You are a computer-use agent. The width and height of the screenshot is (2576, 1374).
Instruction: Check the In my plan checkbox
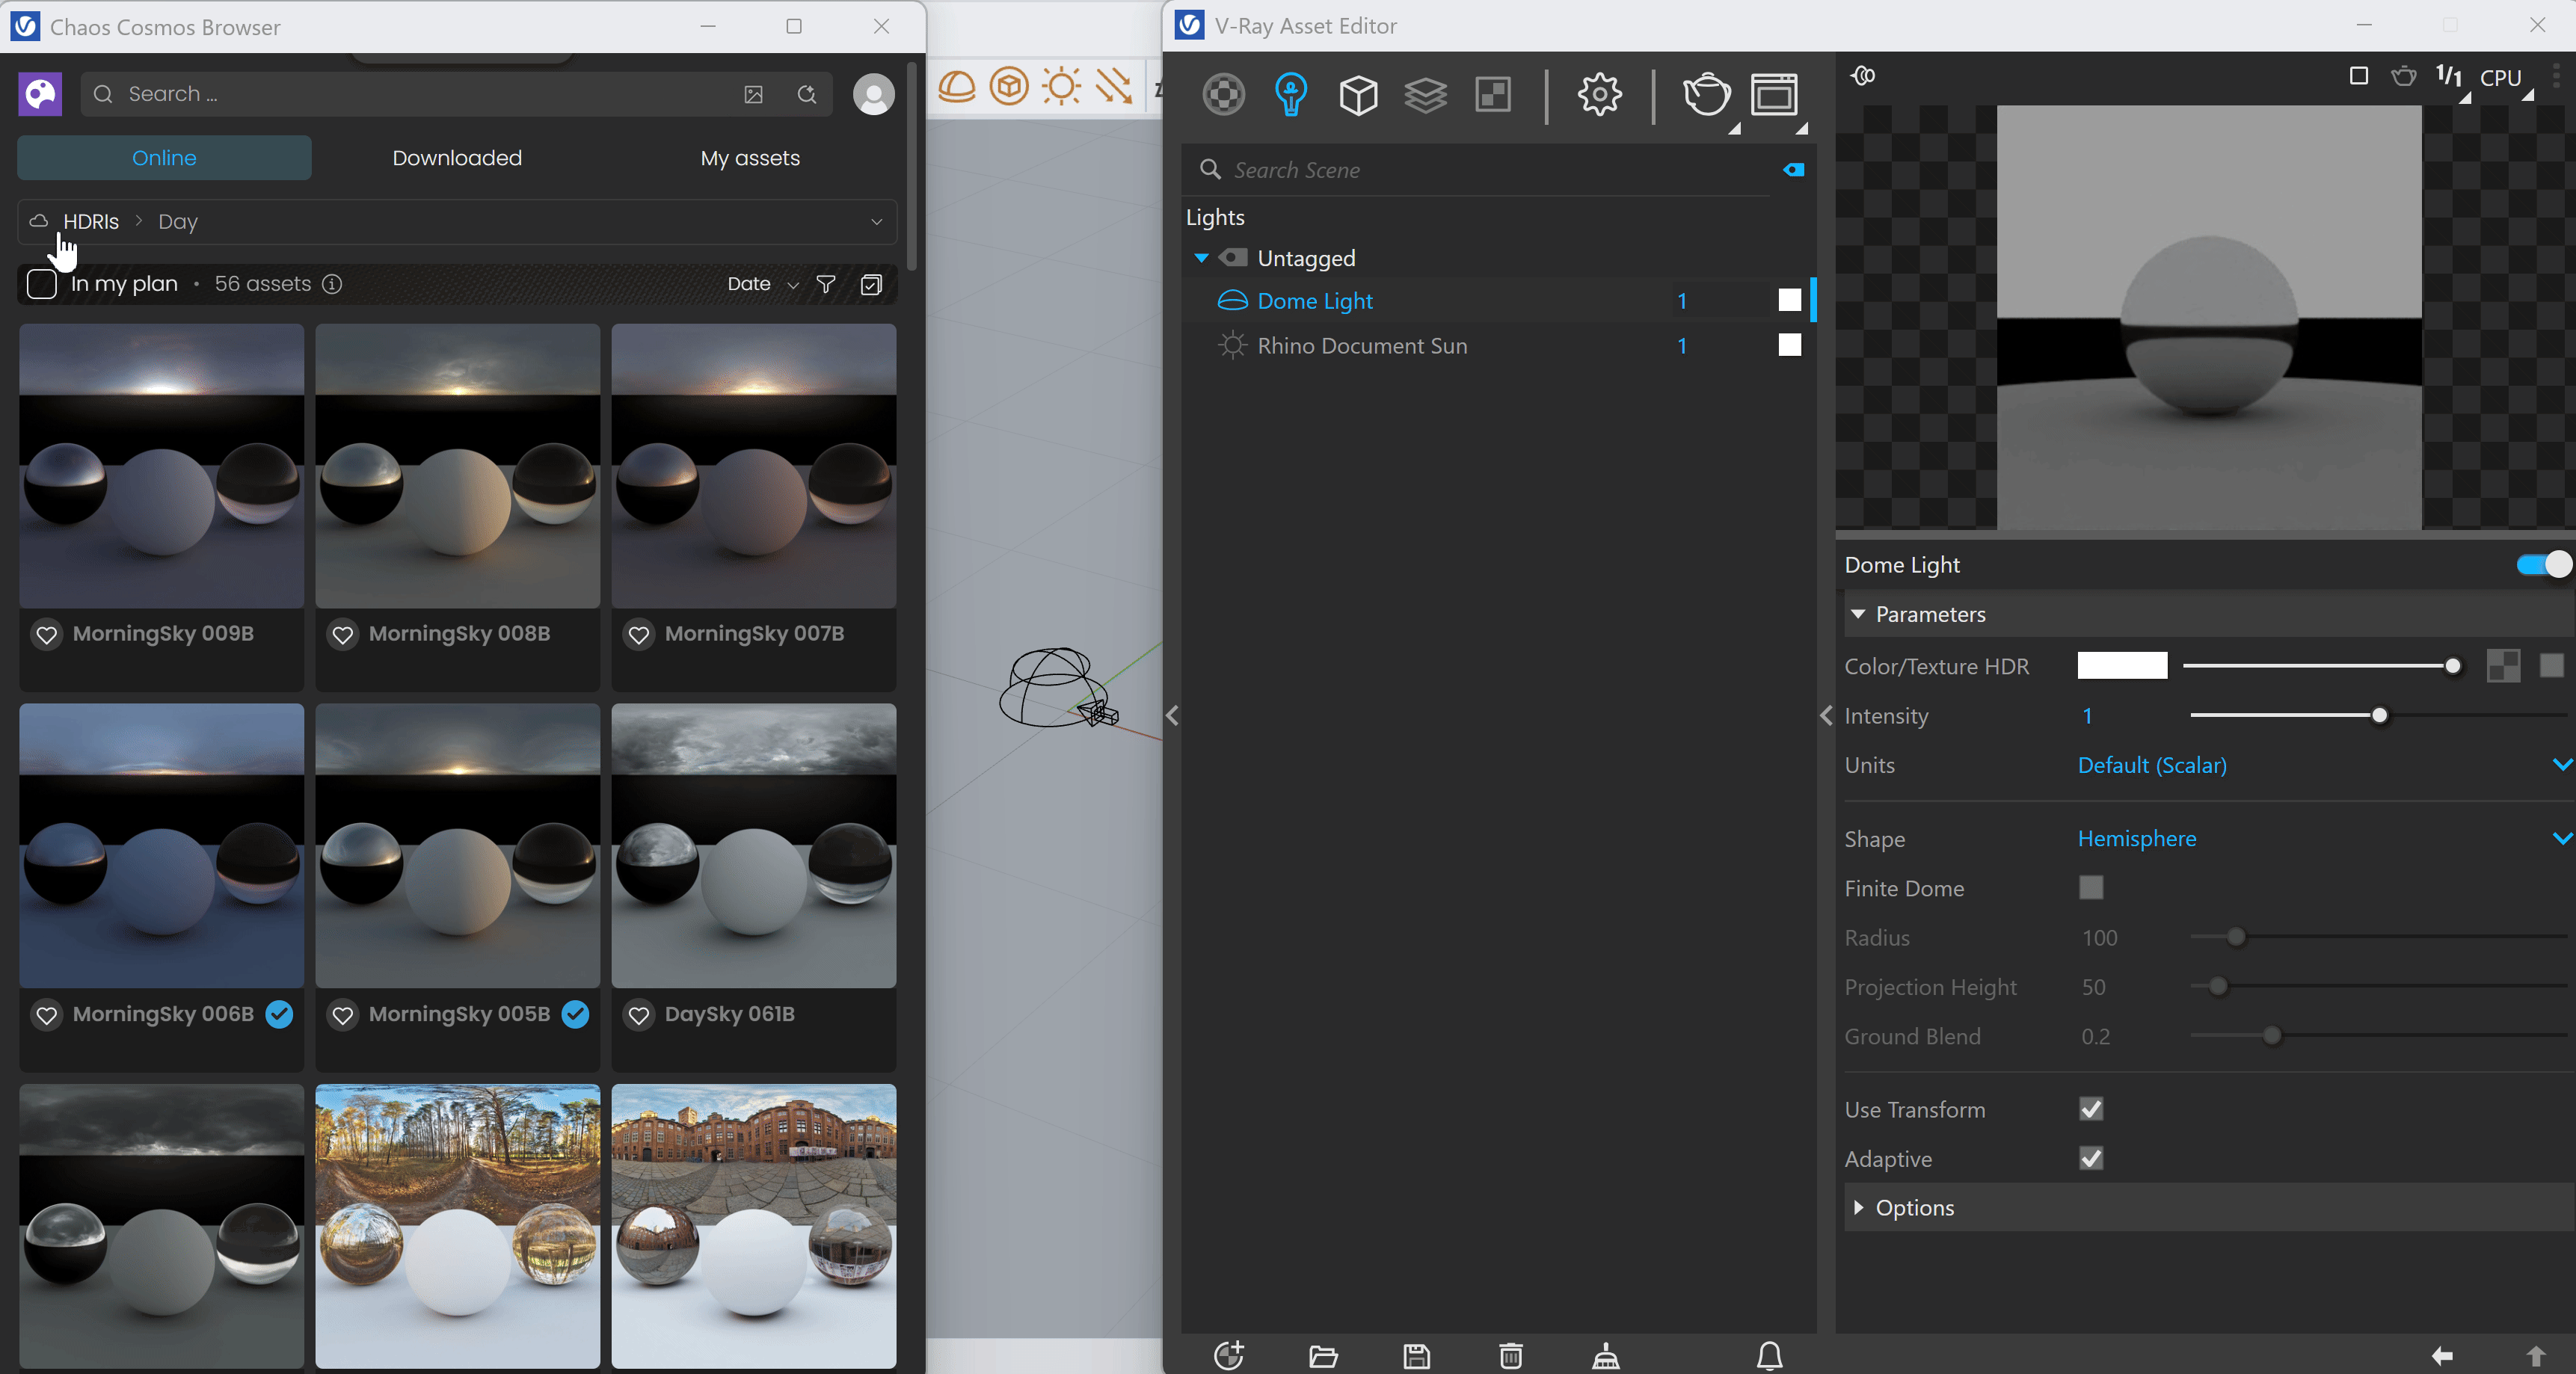point(41,284)
